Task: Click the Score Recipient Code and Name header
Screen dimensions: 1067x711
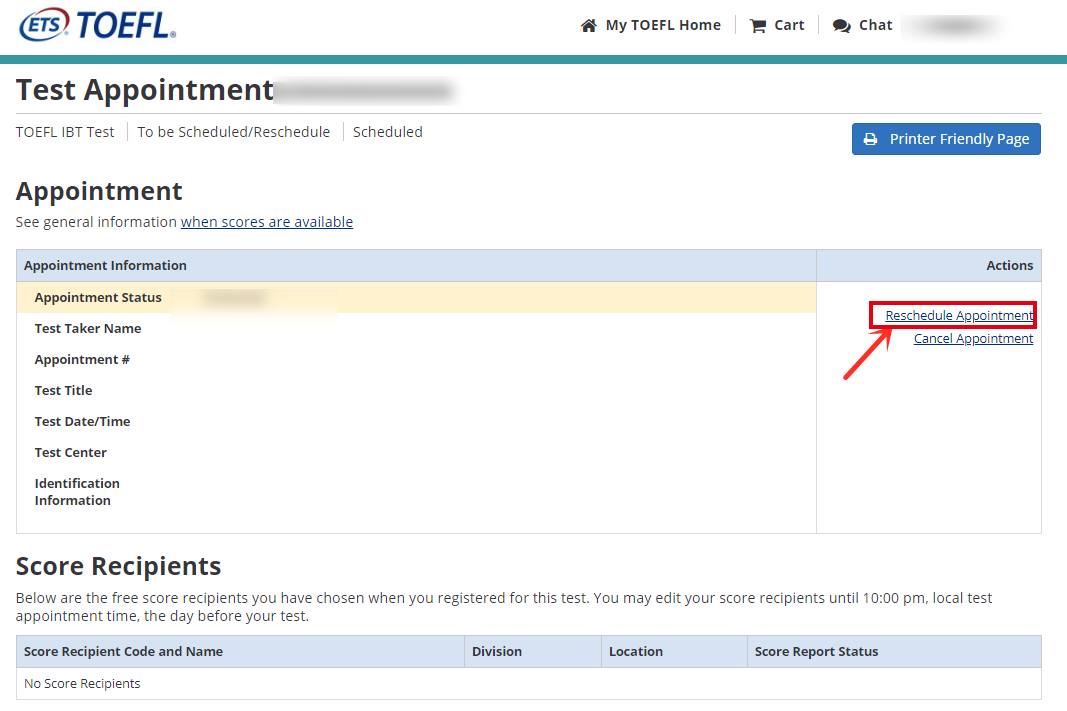Action: coord(123,652)
